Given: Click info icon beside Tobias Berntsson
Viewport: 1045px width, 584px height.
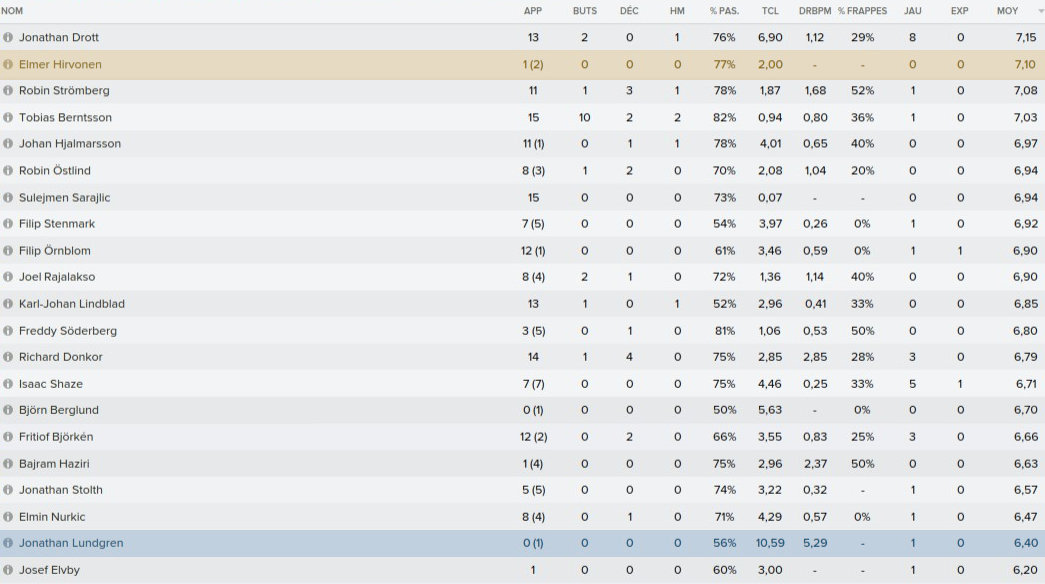Looking at the screenshot, I should pyautogui.click(x=8, y=117).
